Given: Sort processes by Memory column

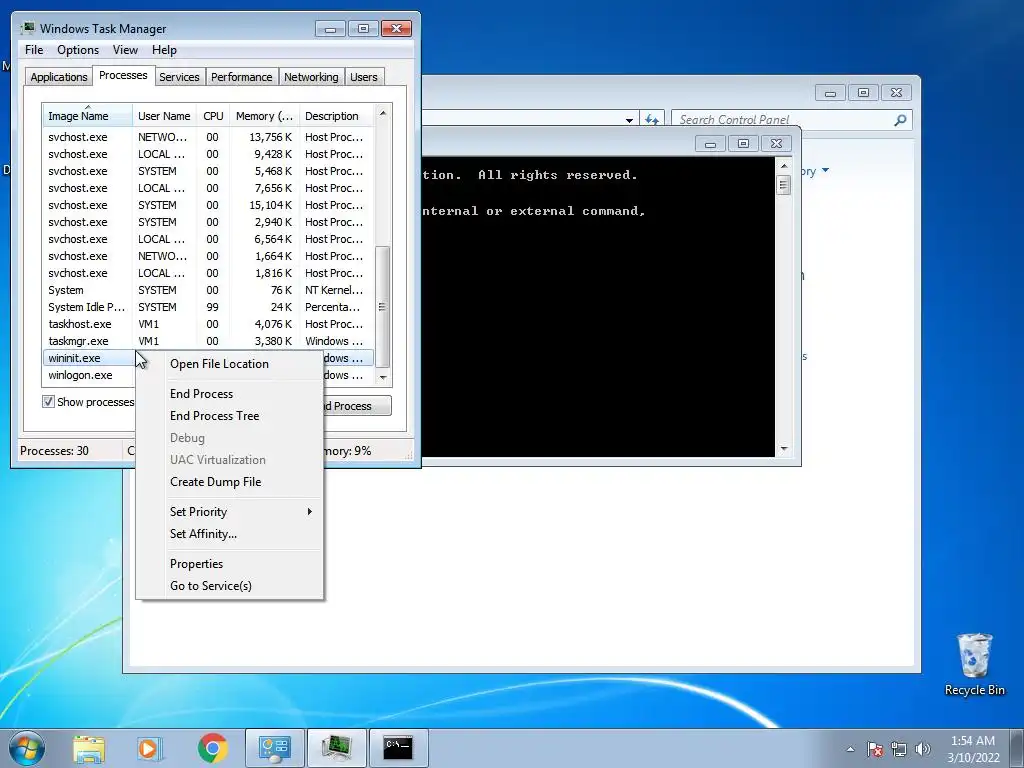Looking at the screenshot, I should pyautogui.click(x=264, y=116).
